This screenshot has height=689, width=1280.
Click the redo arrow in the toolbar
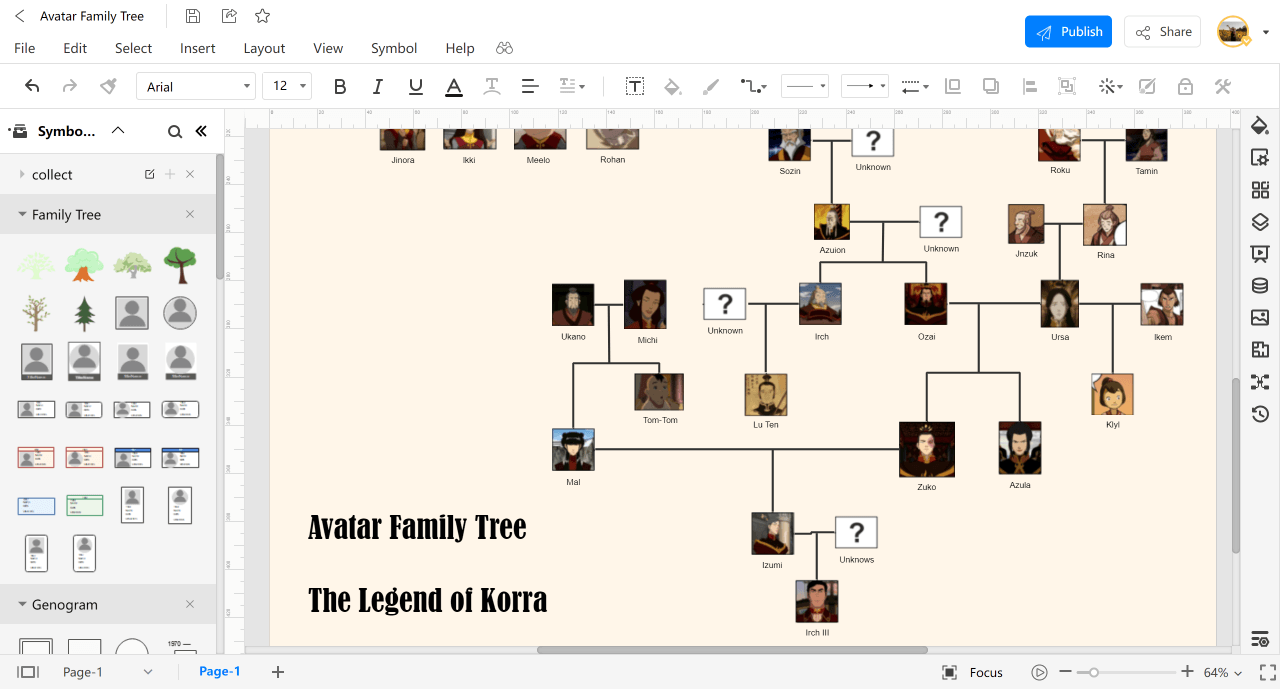tap(70, 86)
